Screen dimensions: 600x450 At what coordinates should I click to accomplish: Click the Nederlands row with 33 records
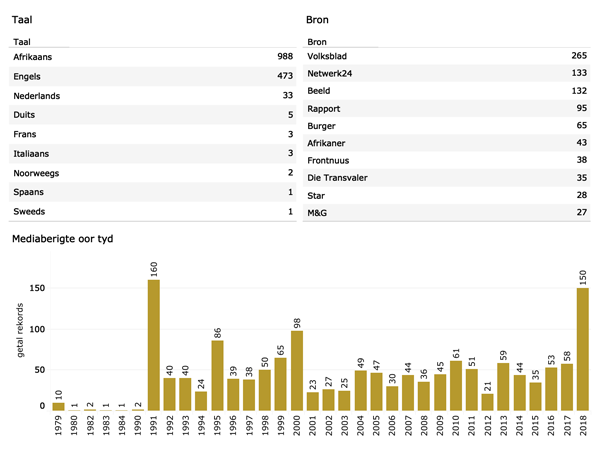pos(150,95)
